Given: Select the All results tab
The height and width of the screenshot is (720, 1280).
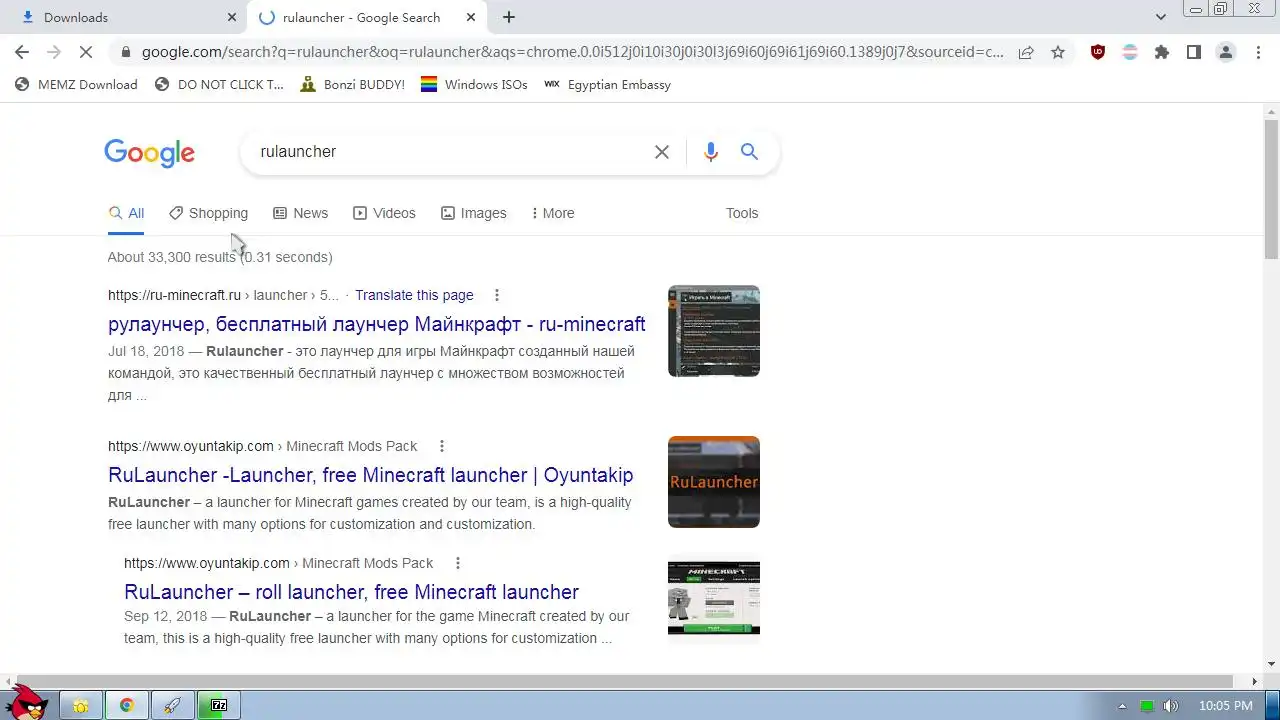Looking at the screenshot, I should 126,213.
